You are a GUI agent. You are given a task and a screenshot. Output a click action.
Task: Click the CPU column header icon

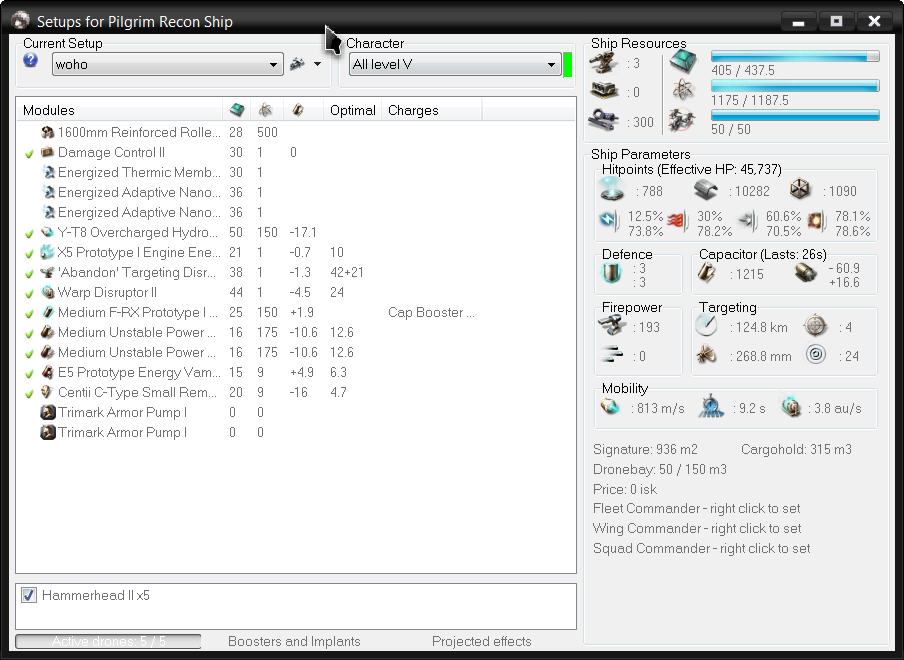click(236, 110)
